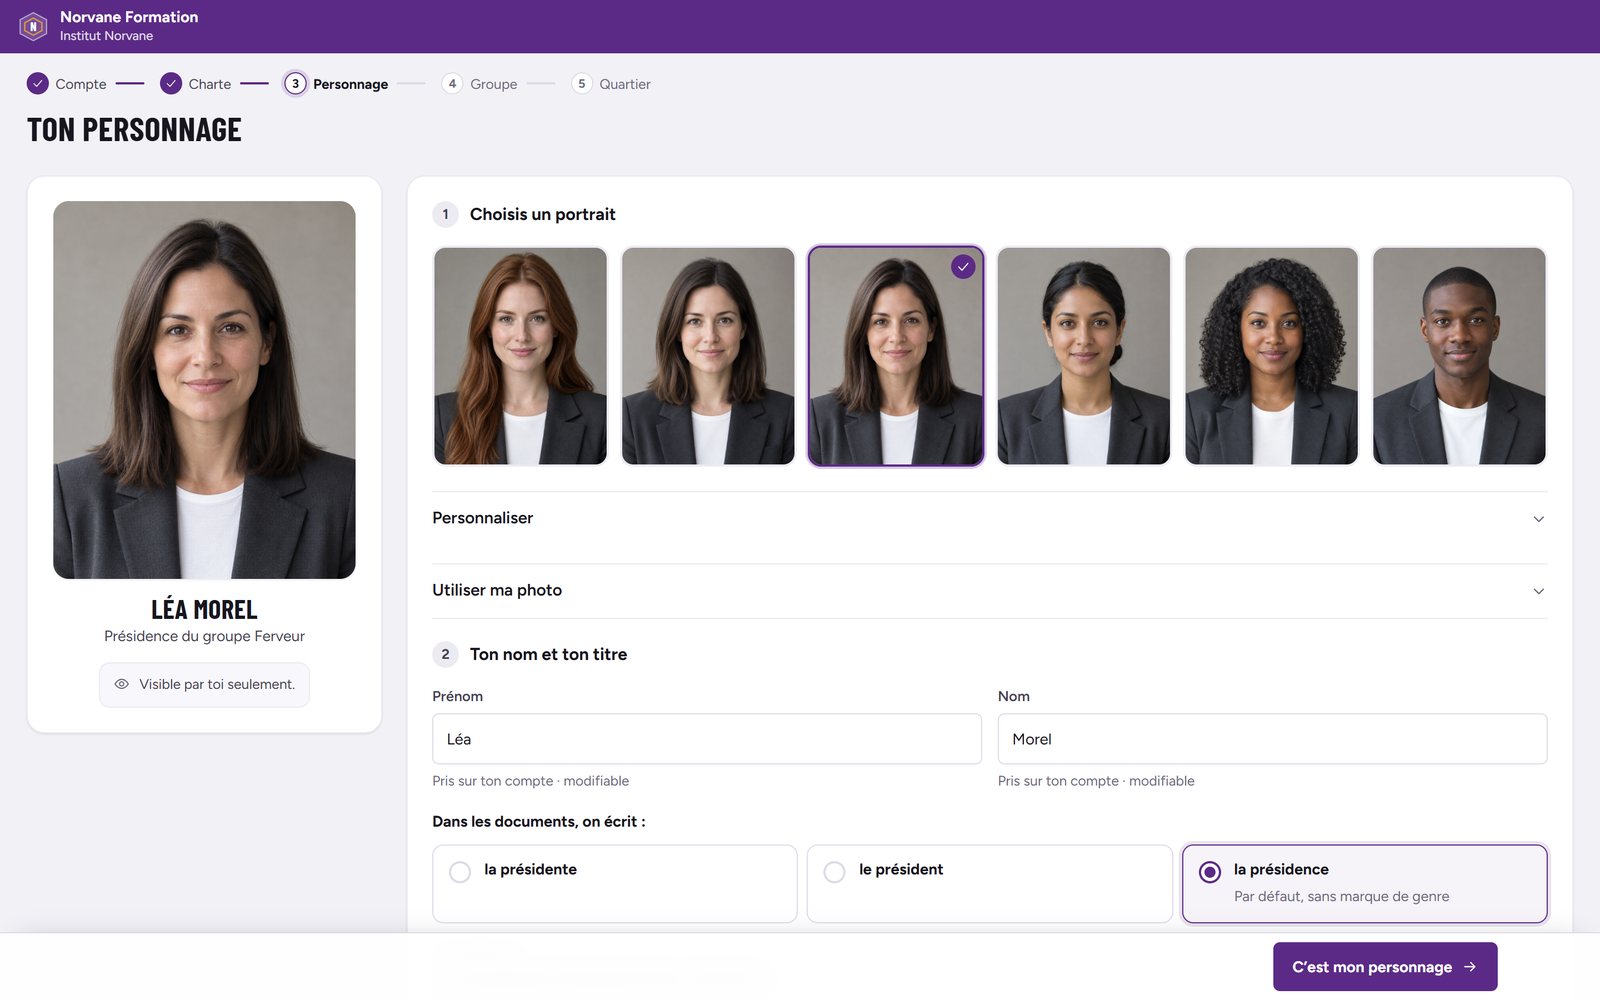Go back to the Compte step
Screen dimensions: 1600x1000
coord(67,84)
